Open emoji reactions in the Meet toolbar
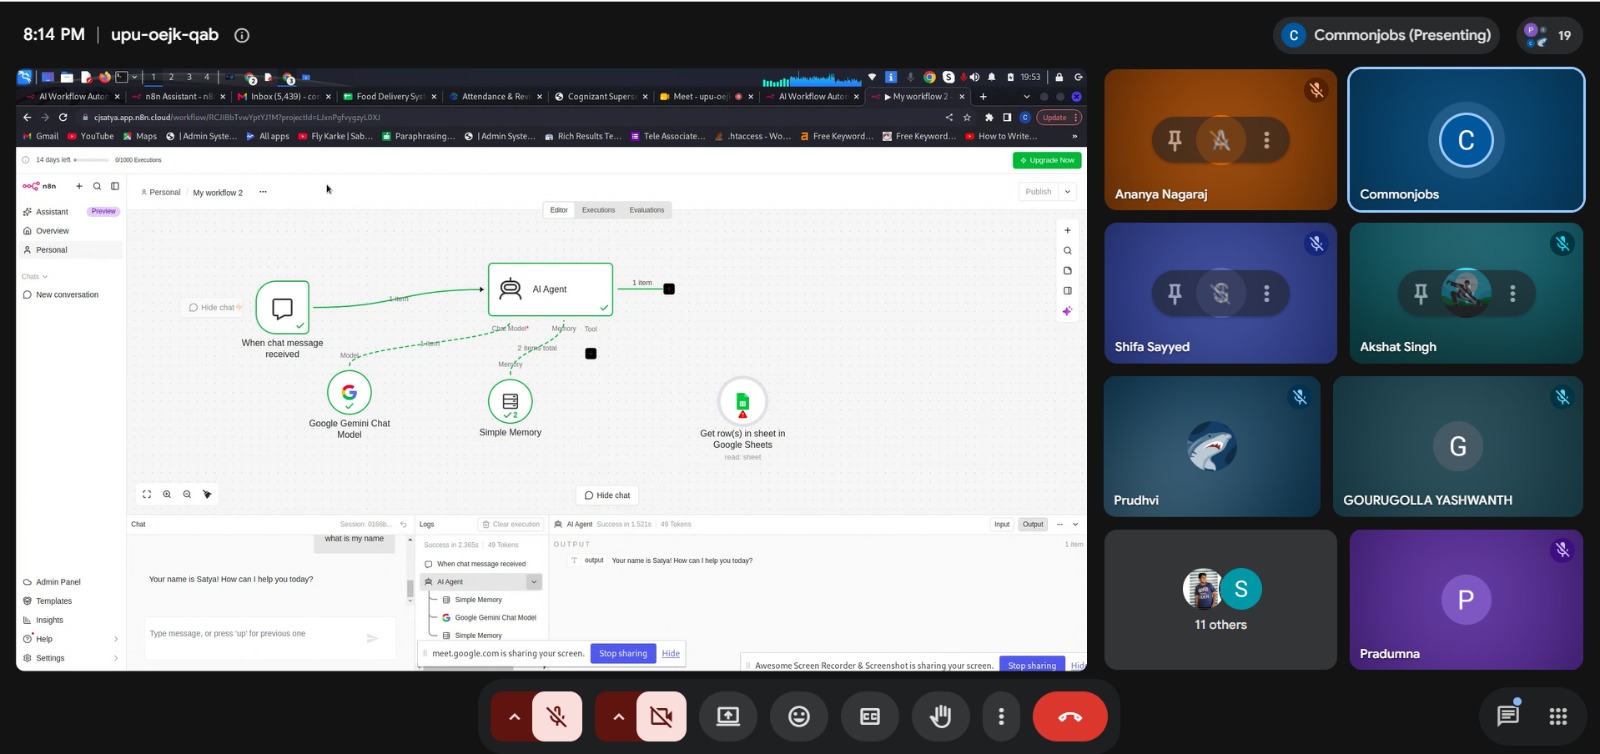The image size is (1600, 754). point(799,717)
